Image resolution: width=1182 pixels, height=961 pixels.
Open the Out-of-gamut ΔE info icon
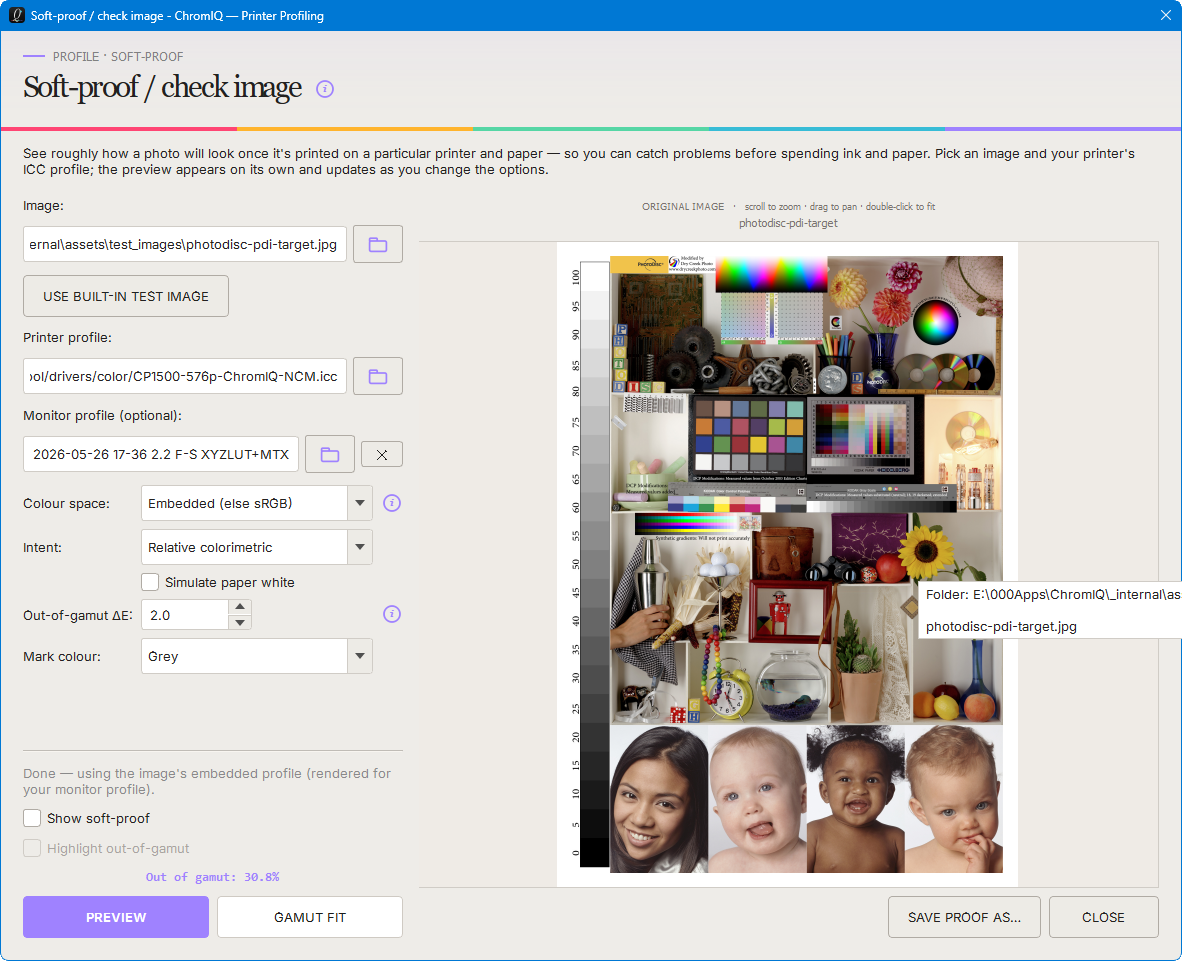click(392, 614)
